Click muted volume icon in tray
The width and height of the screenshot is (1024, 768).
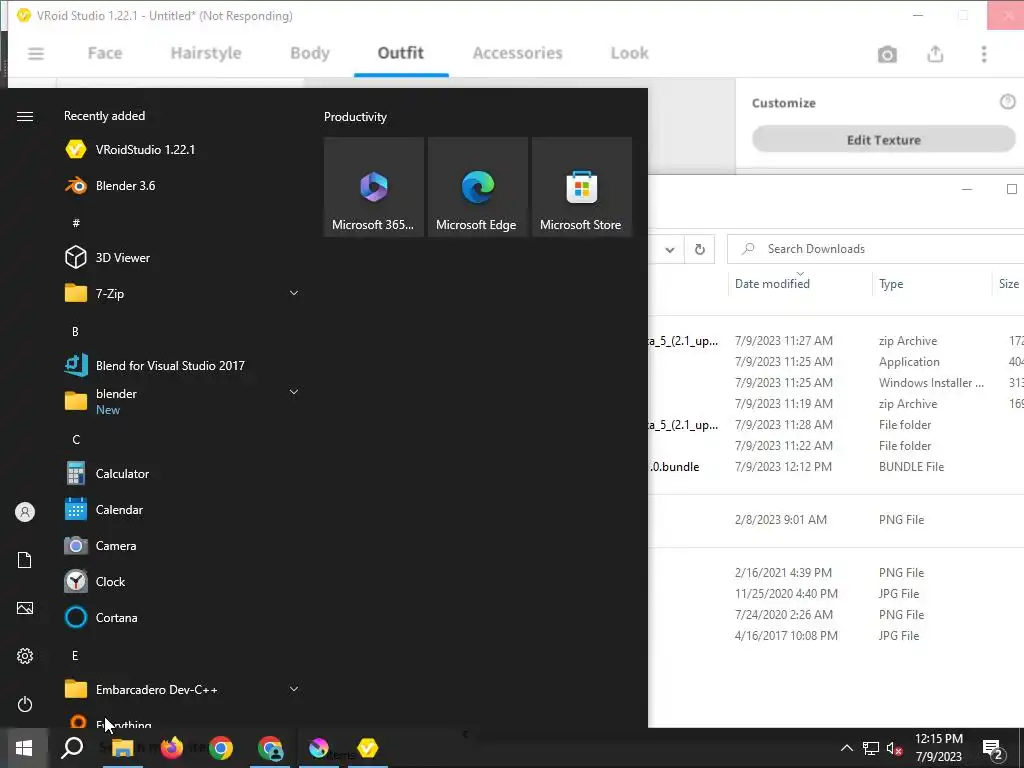894,748
